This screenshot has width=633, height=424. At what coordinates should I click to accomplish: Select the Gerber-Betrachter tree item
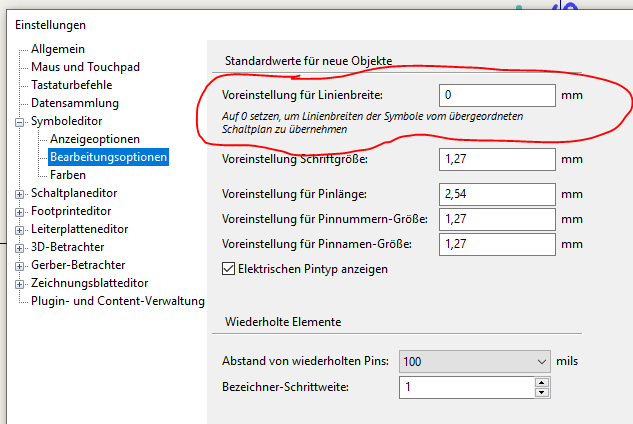pos(78,265)
